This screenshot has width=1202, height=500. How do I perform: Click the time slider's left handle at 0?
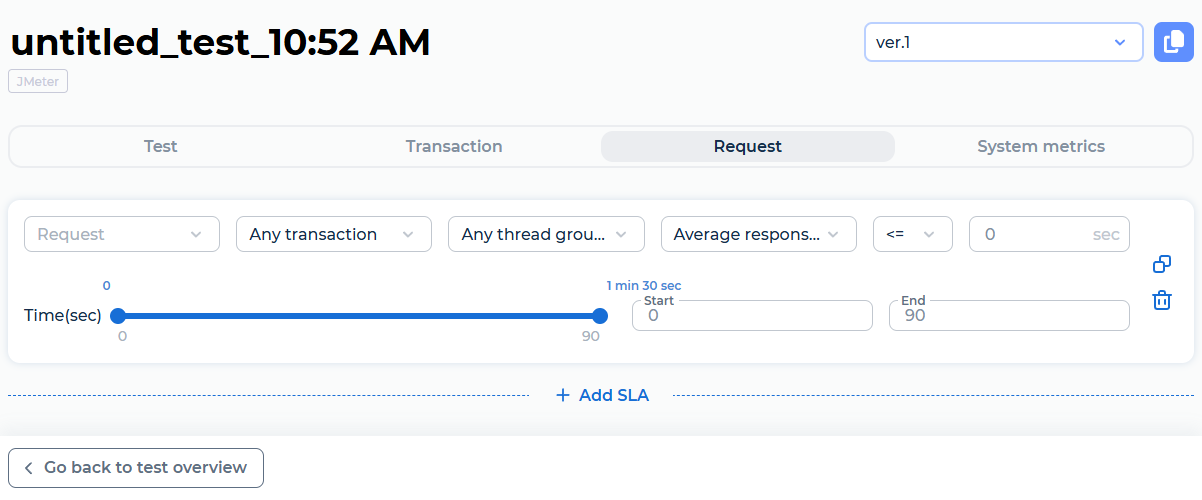click(x=117, y=316)
